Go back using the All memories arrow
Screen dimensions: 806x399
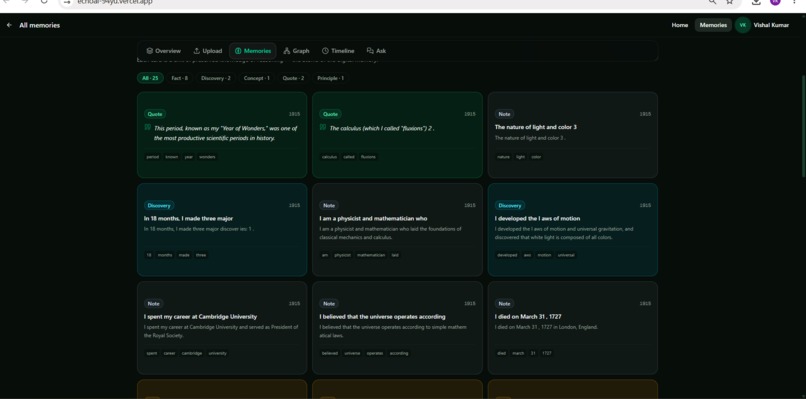[x=9, y=25]
